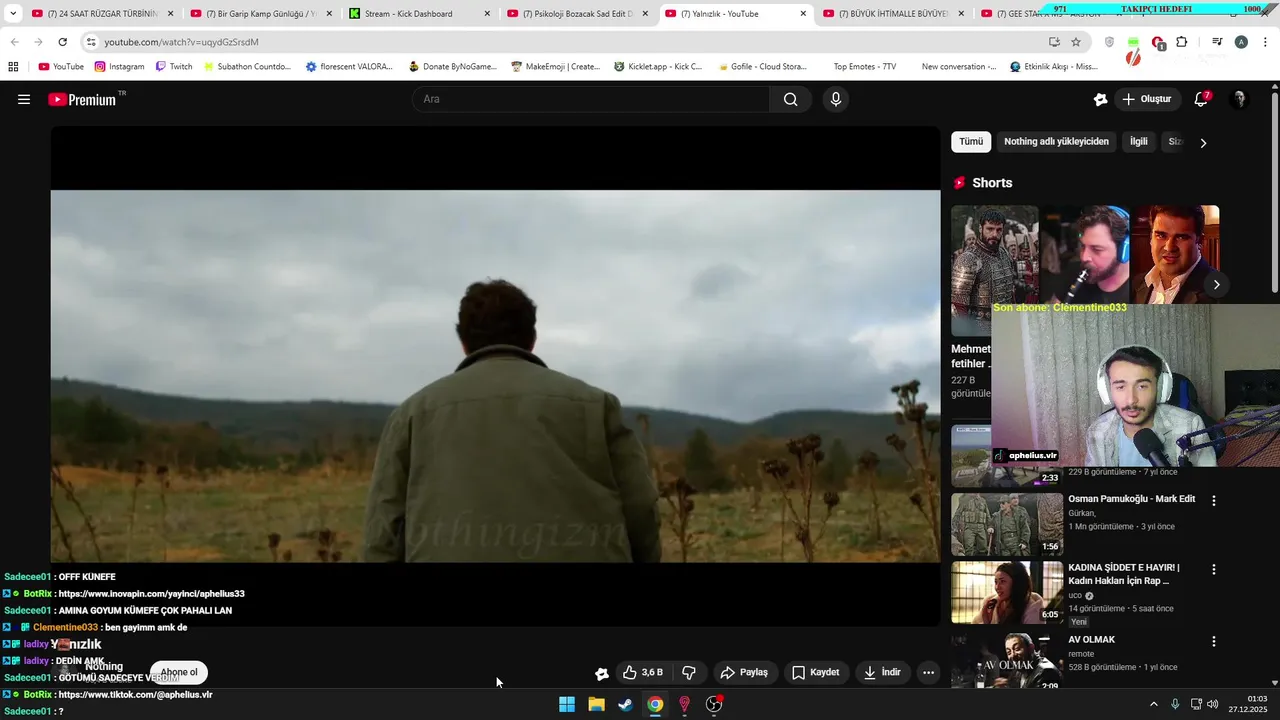This screenshot has width=1280, height=720.
Task: Open options for KADINA ŞİDDET E HAYIR video
Action: [x=1214, y=569]
